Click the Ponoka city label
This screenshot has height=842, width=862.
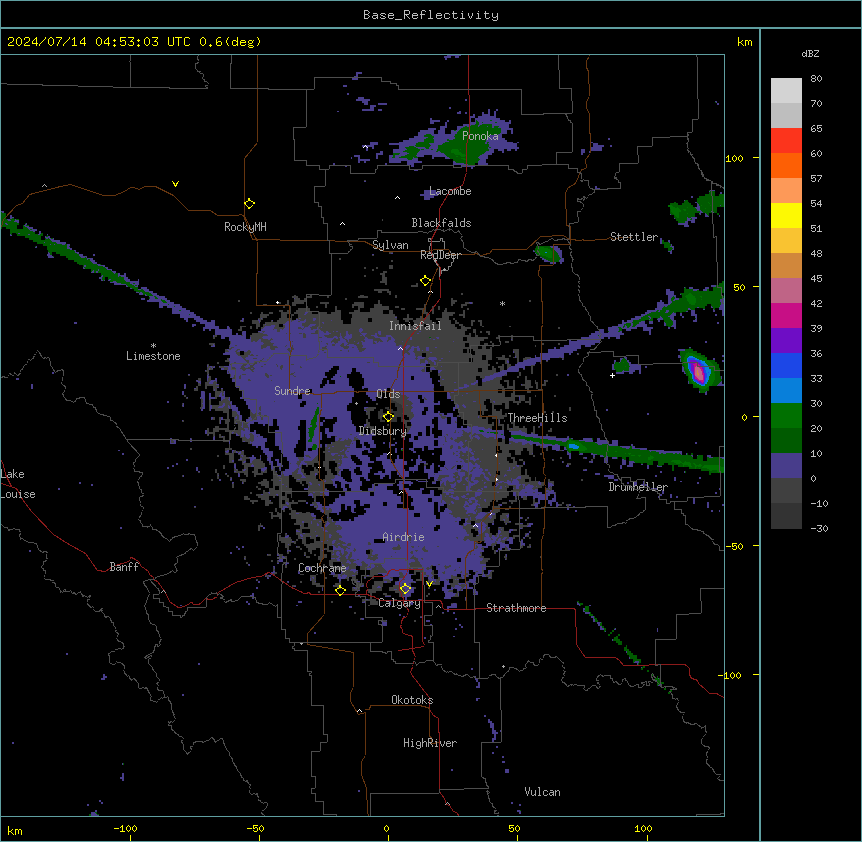click(480, 136)
